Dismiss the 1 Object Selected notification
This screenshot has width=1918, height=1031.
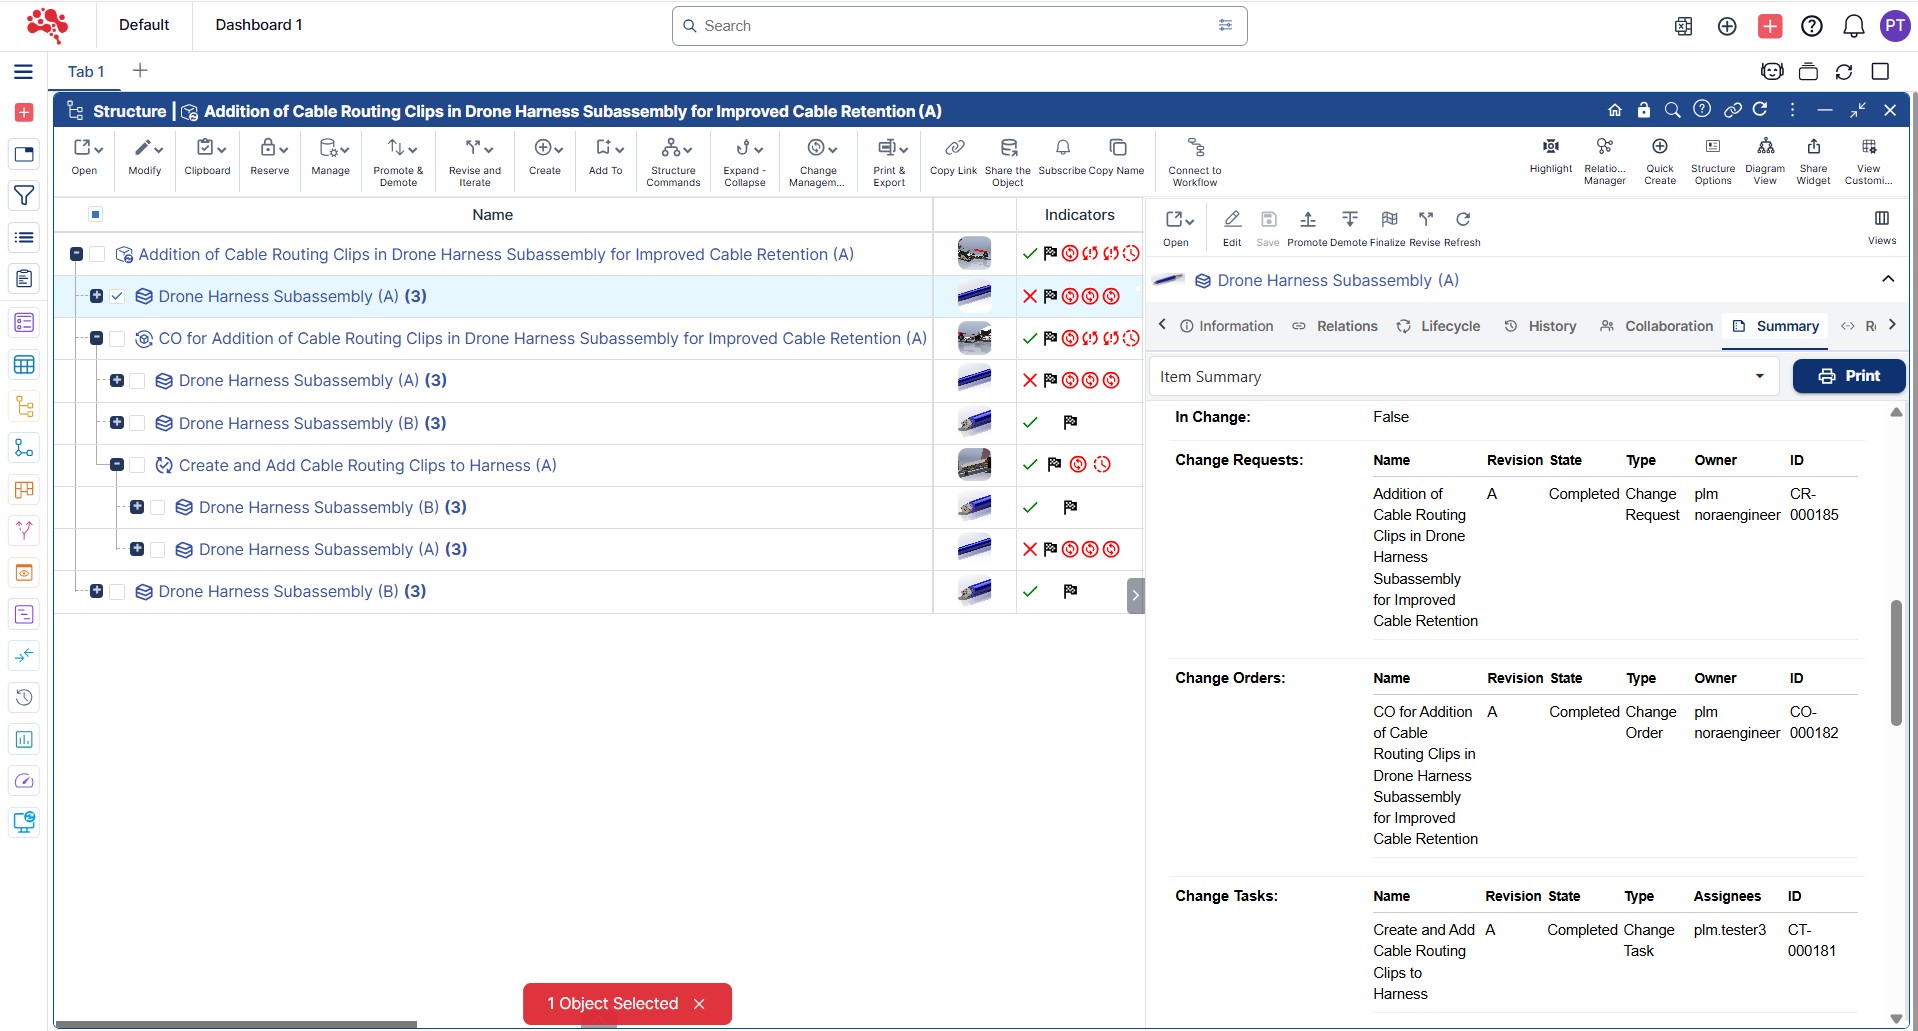click(699, 1004)
